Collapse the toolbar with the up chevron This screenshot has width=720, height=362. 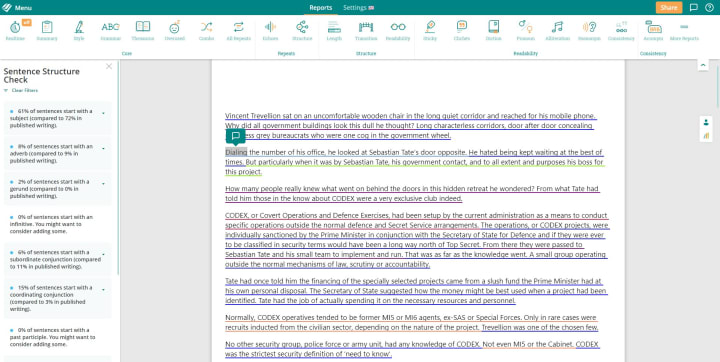[703, 65]
